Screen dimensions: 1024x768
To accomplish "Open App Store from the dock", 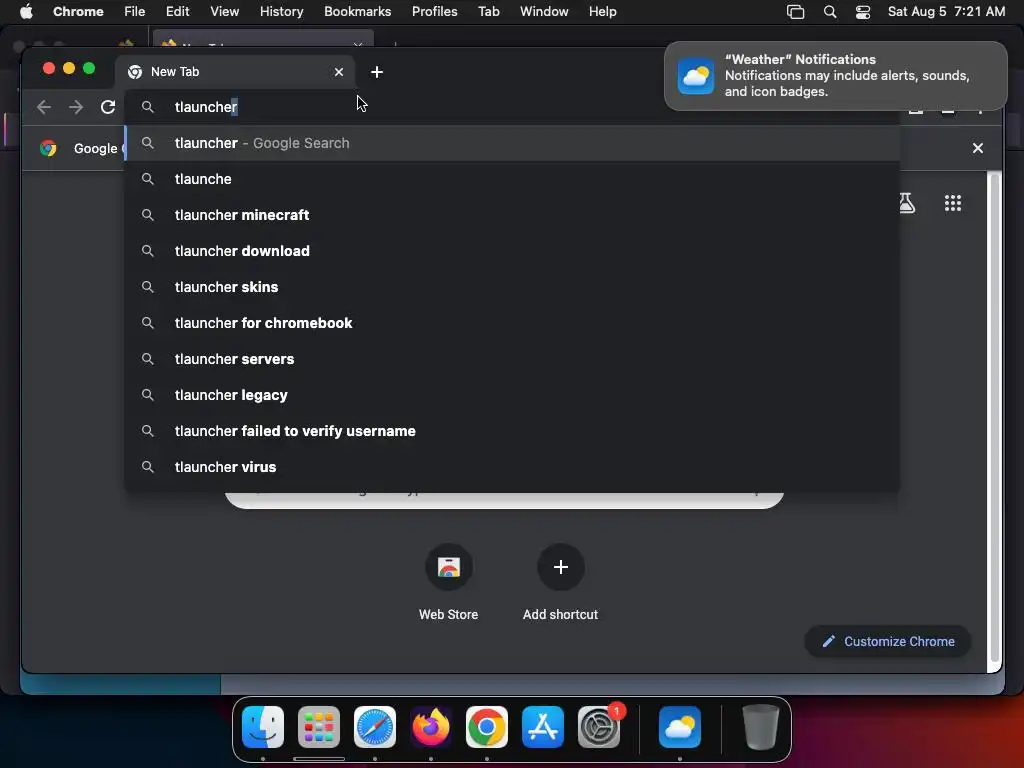I will click(543, 727).
